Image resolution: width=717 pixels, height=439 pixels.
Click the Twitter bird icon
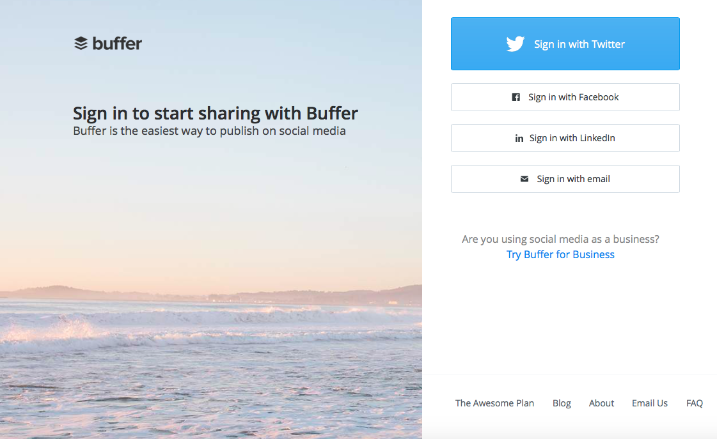point(515,44)
